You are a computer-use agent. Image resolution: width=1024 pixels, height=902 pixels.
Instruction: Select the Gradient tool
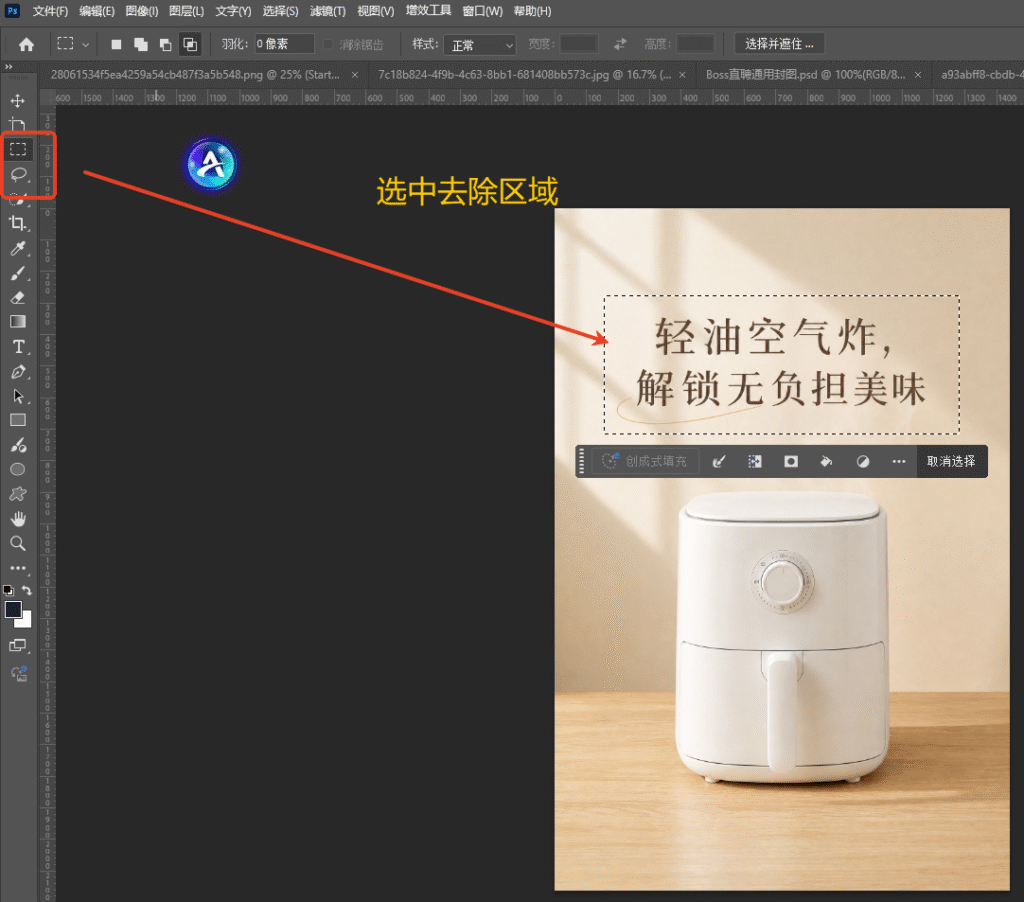(18, 322)
